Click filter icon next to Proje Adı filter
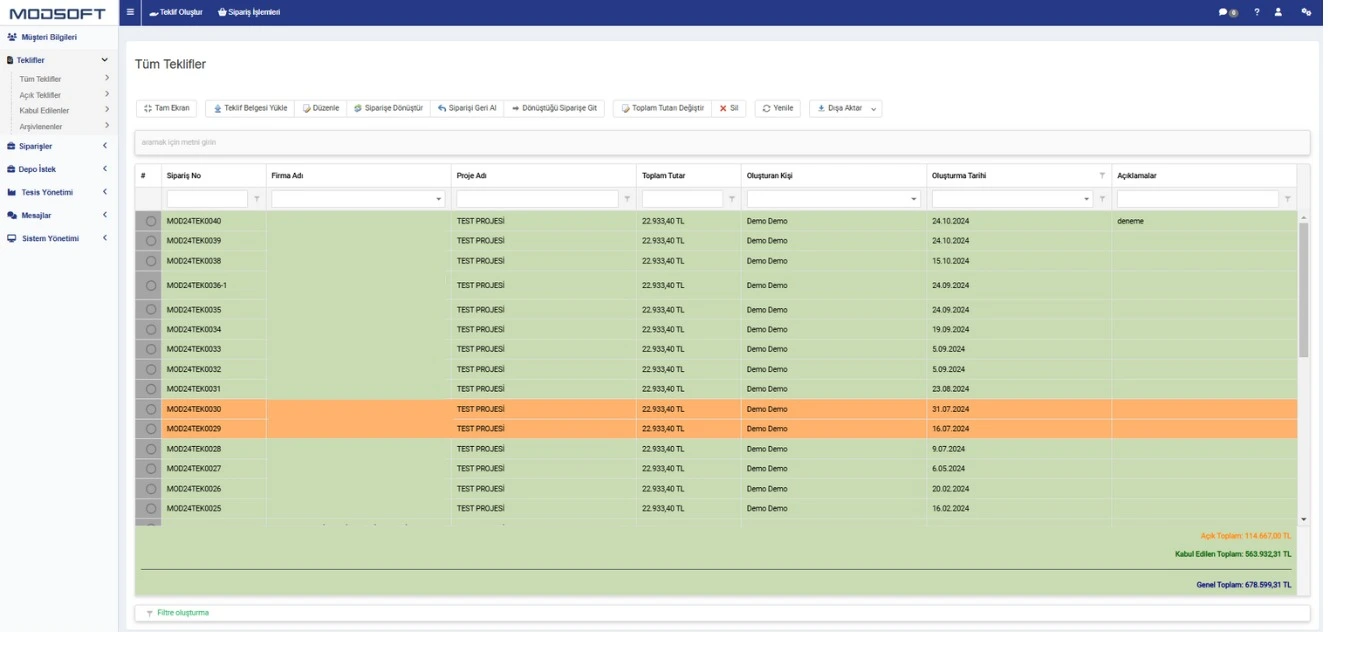 pos(627,199)
